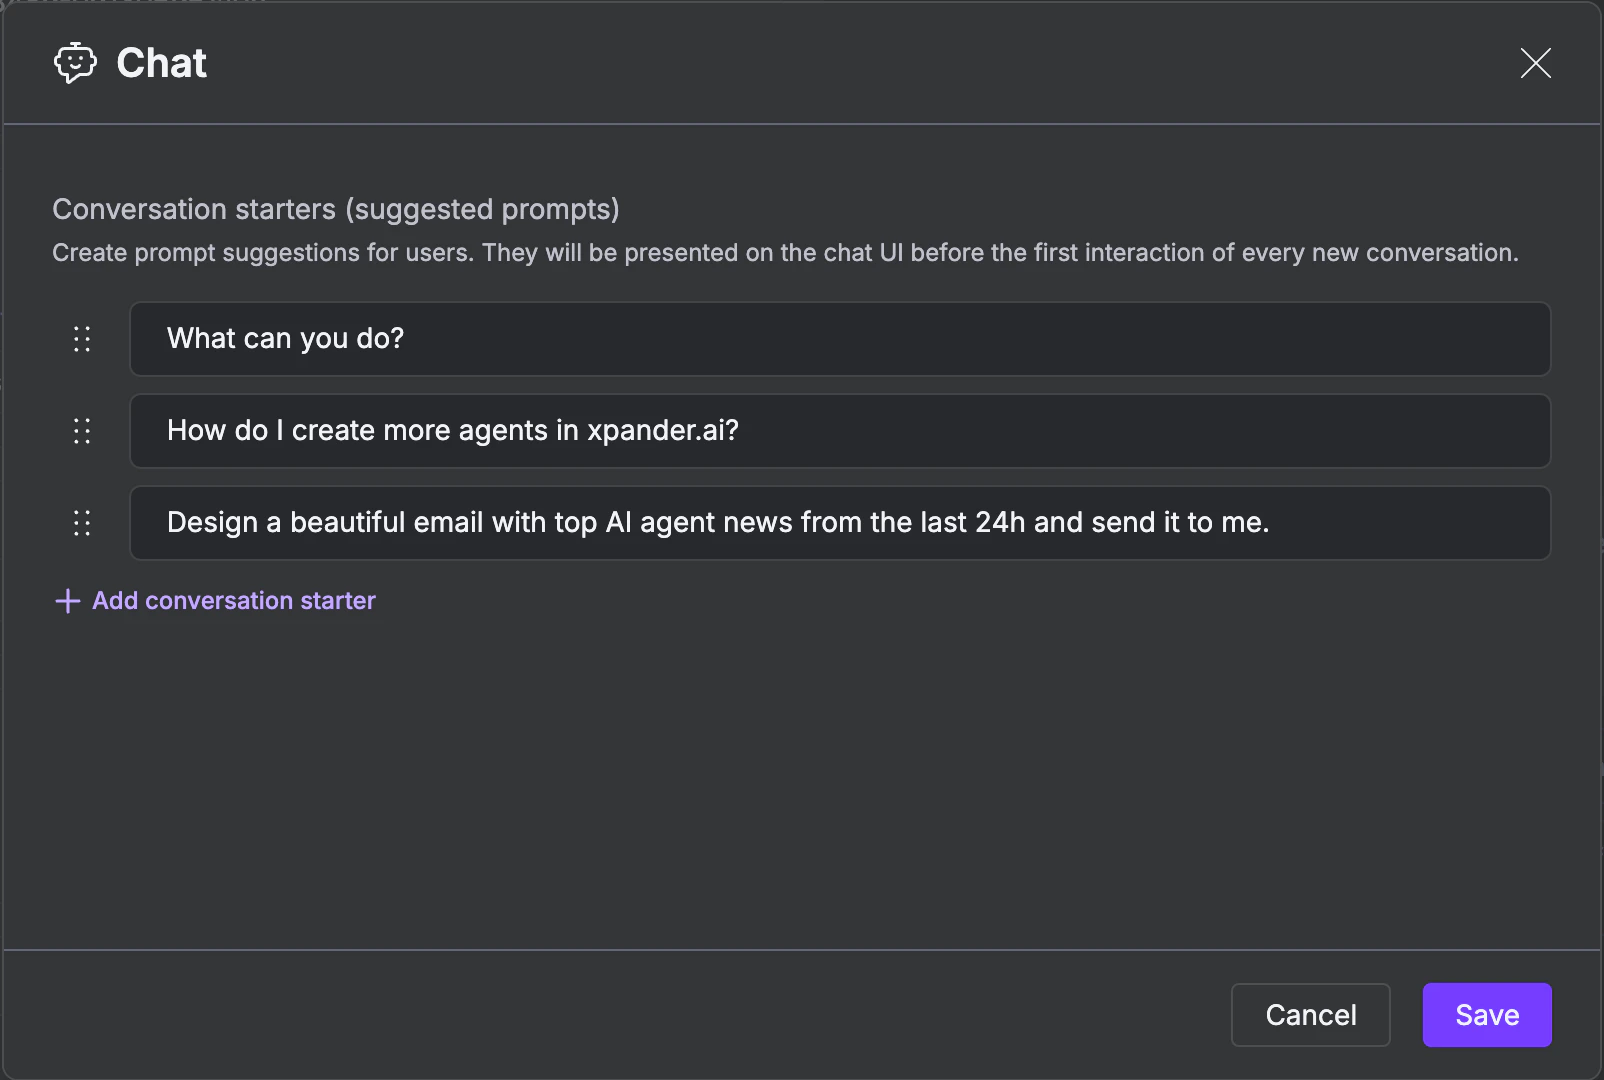Click the Chat title text
This screenshot has width=1604, height=1080.
161,62
